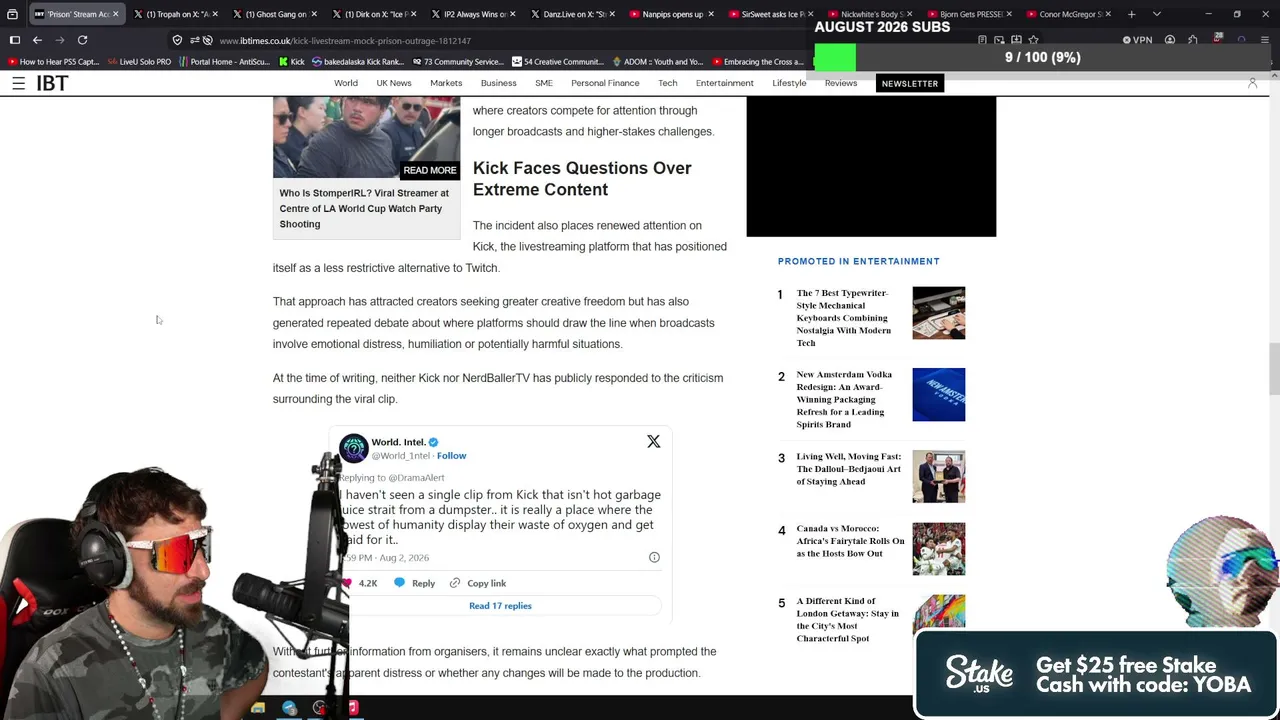Image resolution: width=1280 pixels, height=720 pixels.
Task: Switch to the Ghost Gang on X tab
Action: (x=275, y=14)
